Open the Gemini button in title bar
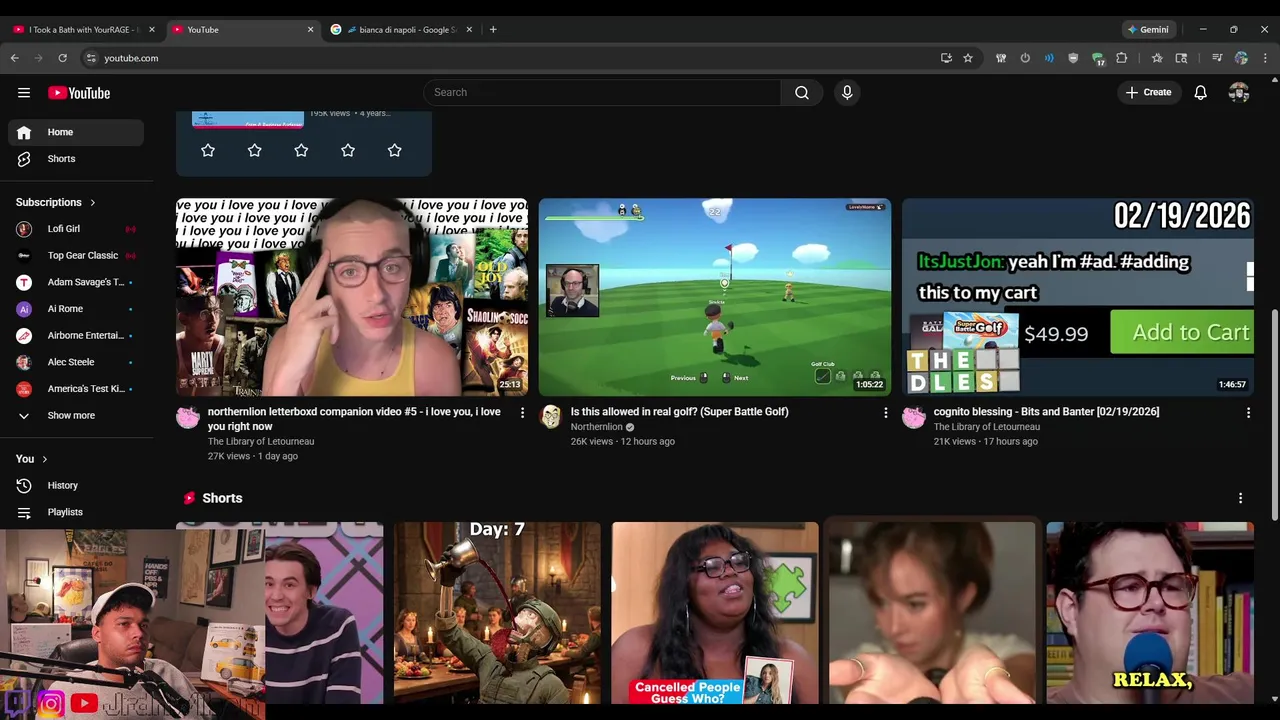Image resolution: width=1280 pixels, height=720 pixels. pyautogui.click(x=1148, y=29)
